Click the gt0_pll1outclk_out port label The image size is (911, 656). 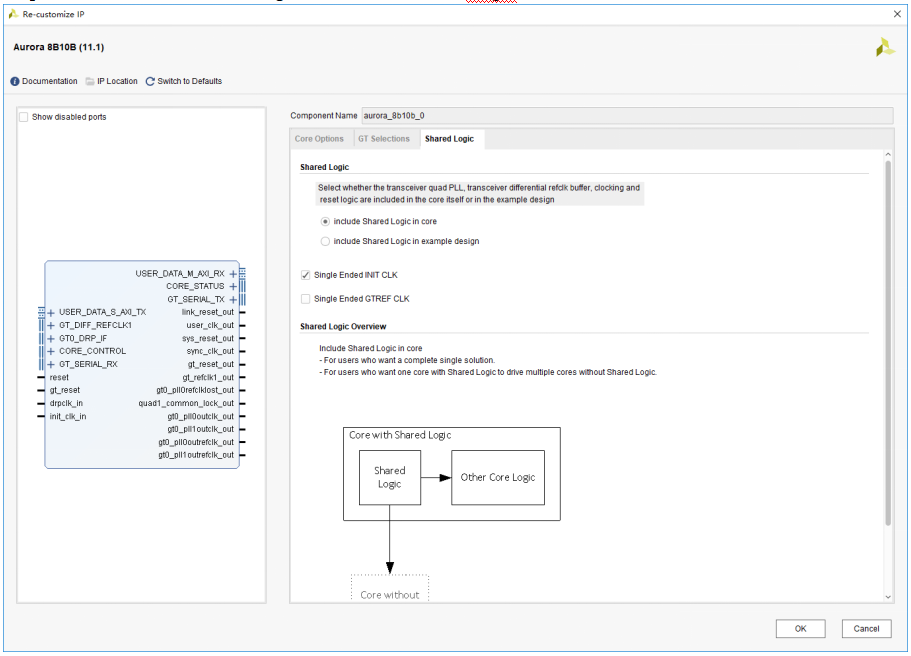pyautogui.click(x=200, y=429)
